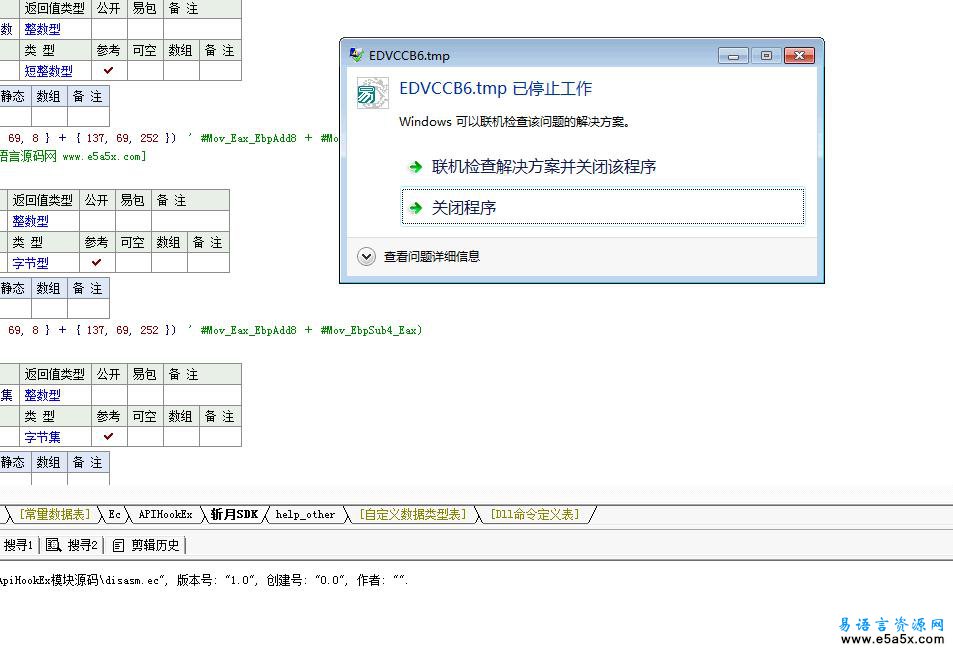Open the [Dll命令定义表] tab
Viewport: 953px width, 652px height.
point(535,514)
